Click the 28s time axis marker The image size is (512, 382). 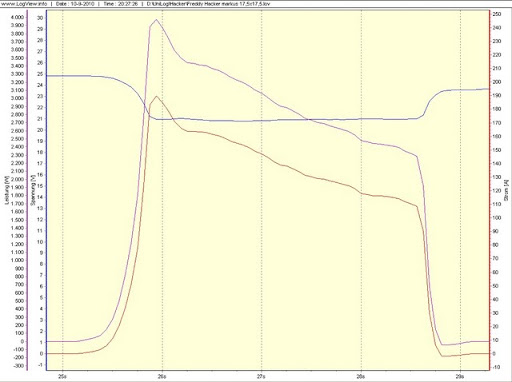point(361,376)
